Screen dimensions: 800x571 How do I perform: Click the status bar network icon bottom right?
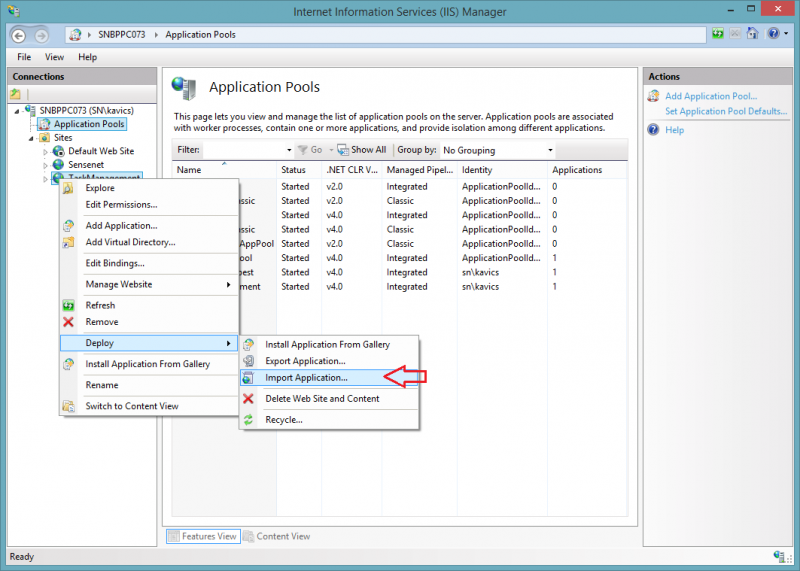(779, 556)
